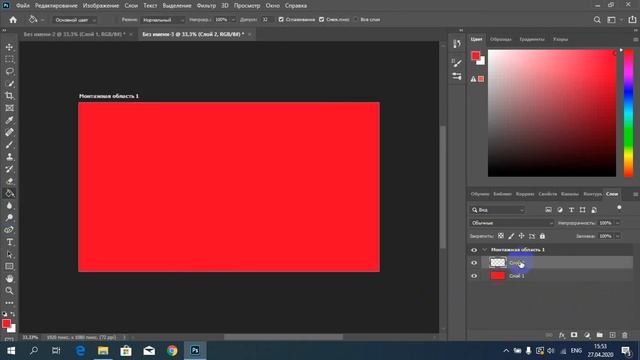
Task: Add a layer mask
Action: tap(574, 335)
